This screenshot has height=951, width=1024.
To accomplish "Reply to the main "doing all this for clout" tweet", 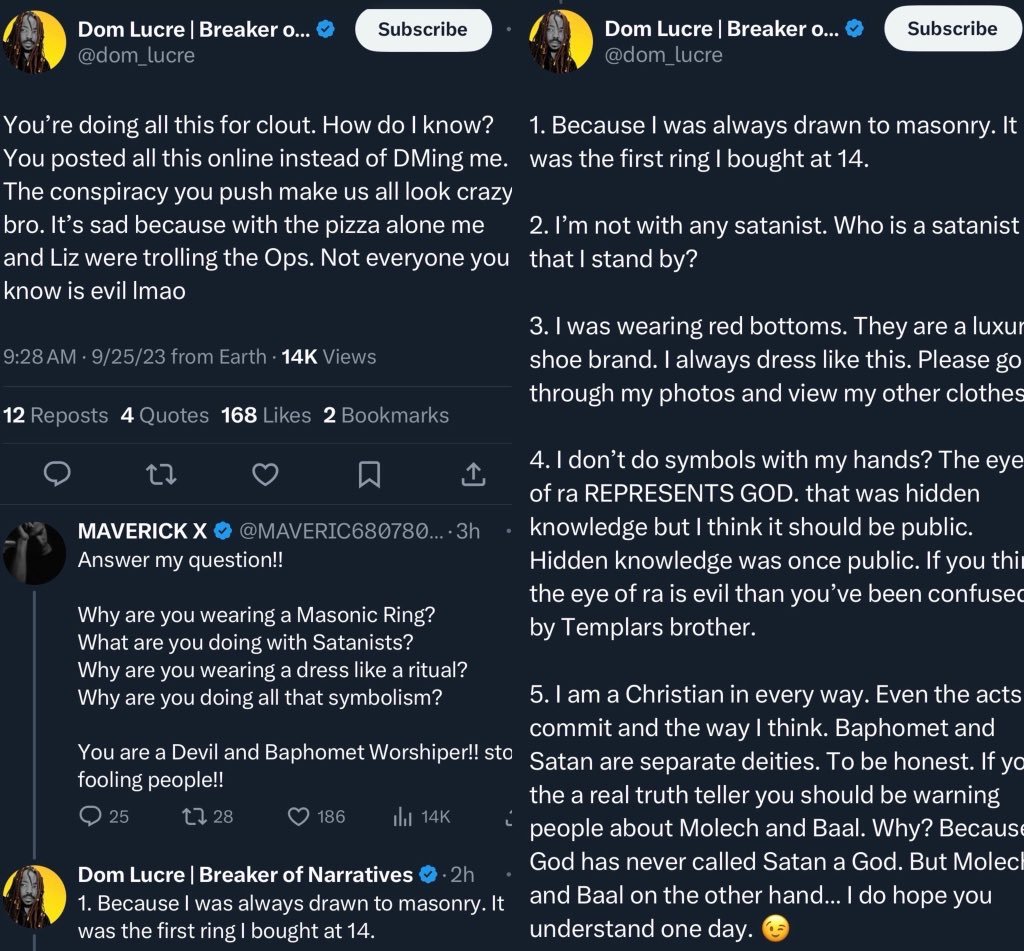I will click(x=58, y=473).
